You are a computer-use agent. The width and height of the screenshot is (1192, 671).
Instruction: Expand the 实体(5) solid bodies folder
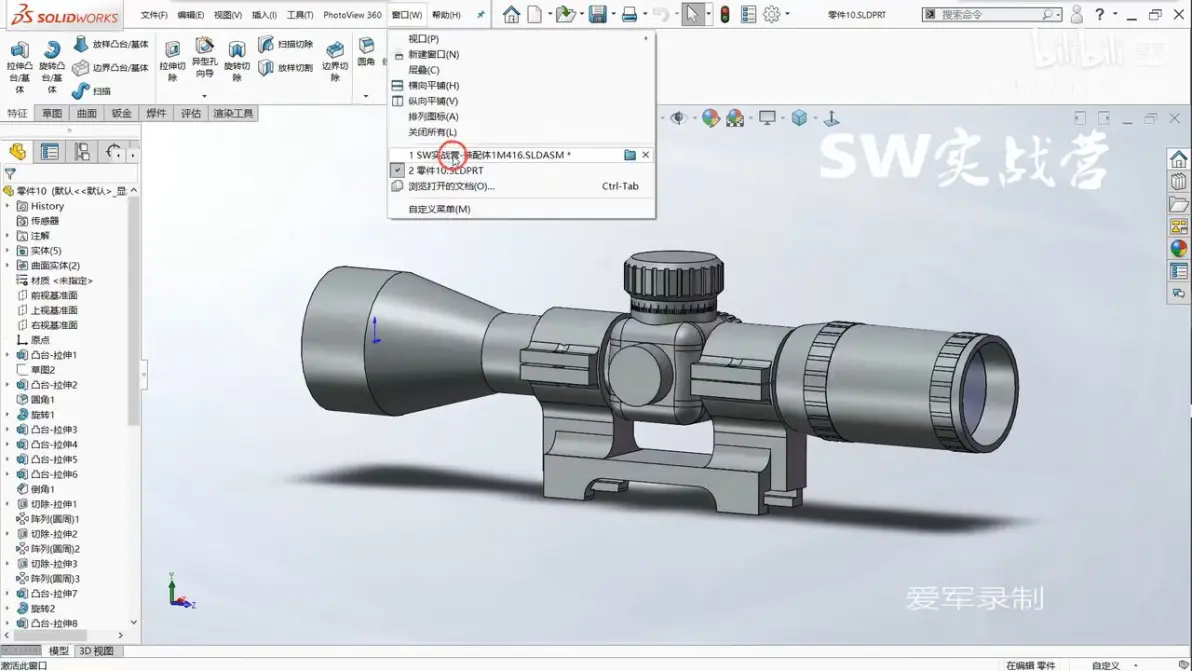(x=8, y=251)
